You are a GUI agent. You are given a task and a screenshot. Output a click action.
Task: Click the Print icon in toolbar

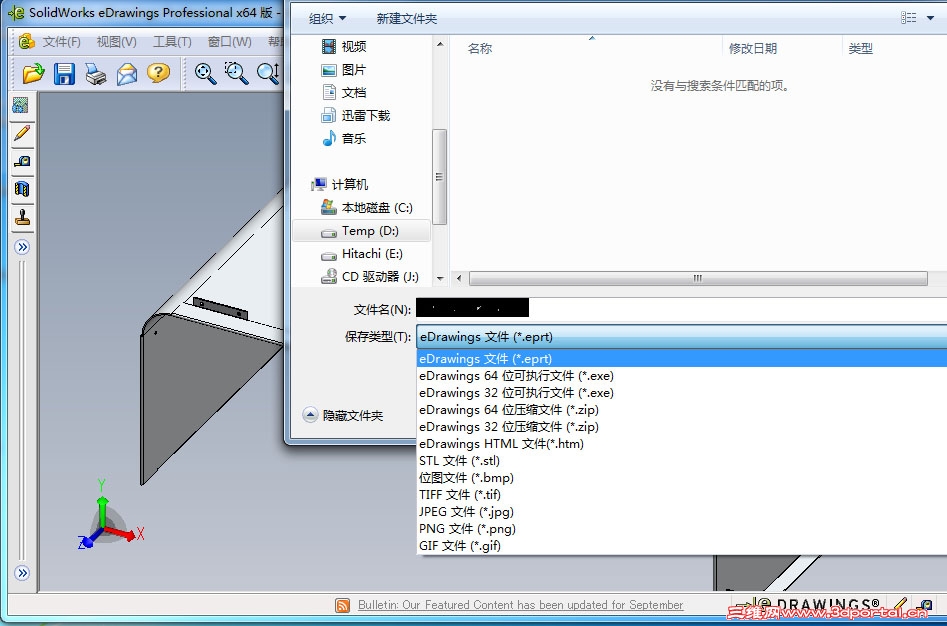95,74
